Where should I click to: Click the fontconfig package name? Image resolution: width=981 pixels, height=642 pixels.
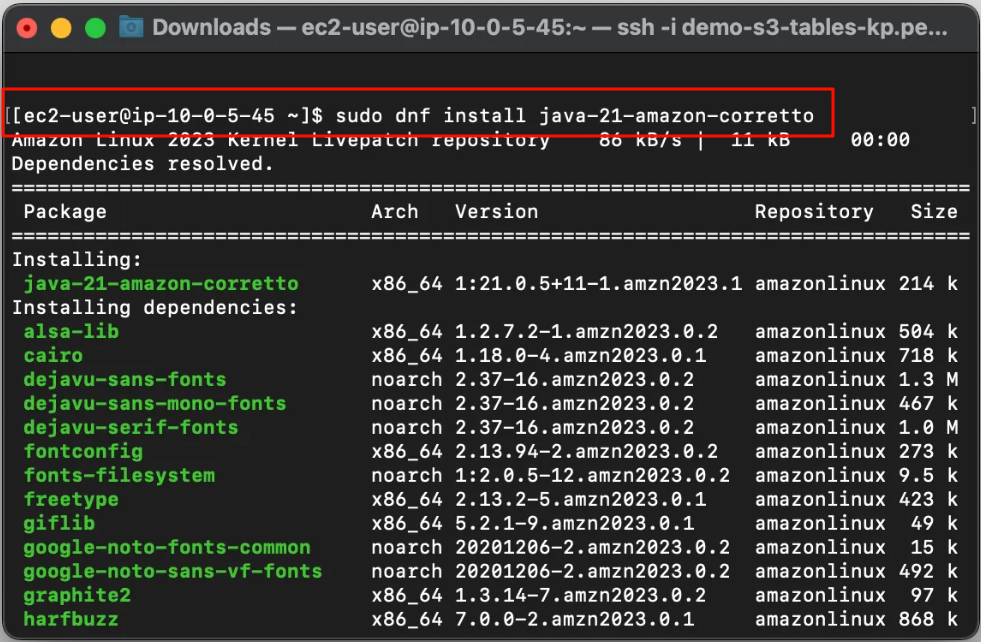(83, 451)
